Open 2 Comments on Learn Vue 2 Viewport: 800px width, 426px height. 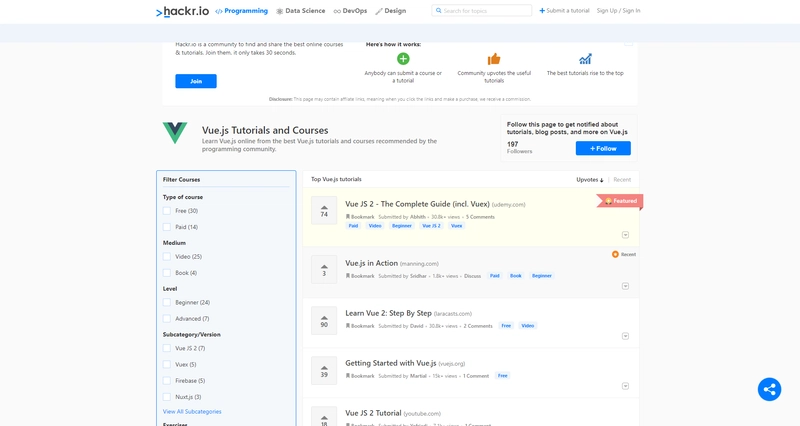coord(478,326)
